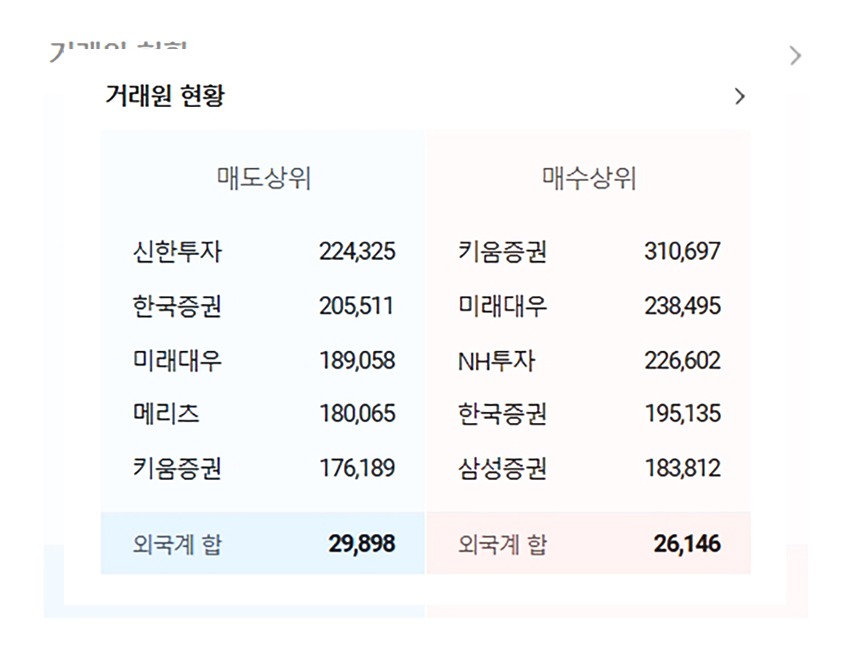Click the 매도상위 column header
This screenshot has height=654, width=850.
pos(264,178)
